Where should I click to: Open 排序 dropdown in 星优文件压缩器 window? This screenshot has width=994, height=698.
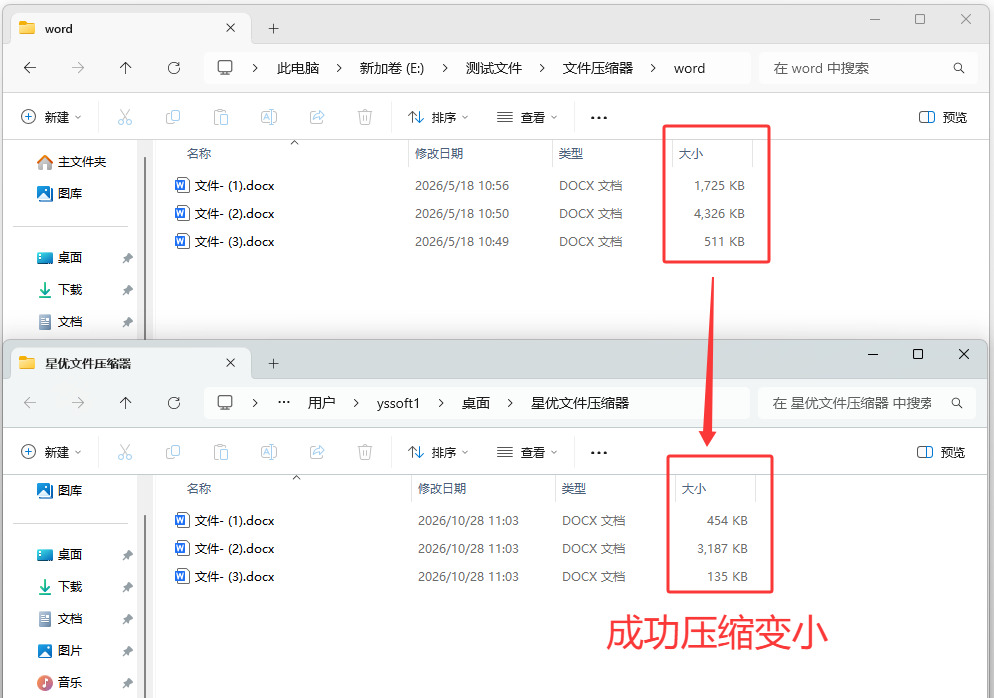click(x=438, y=452)
